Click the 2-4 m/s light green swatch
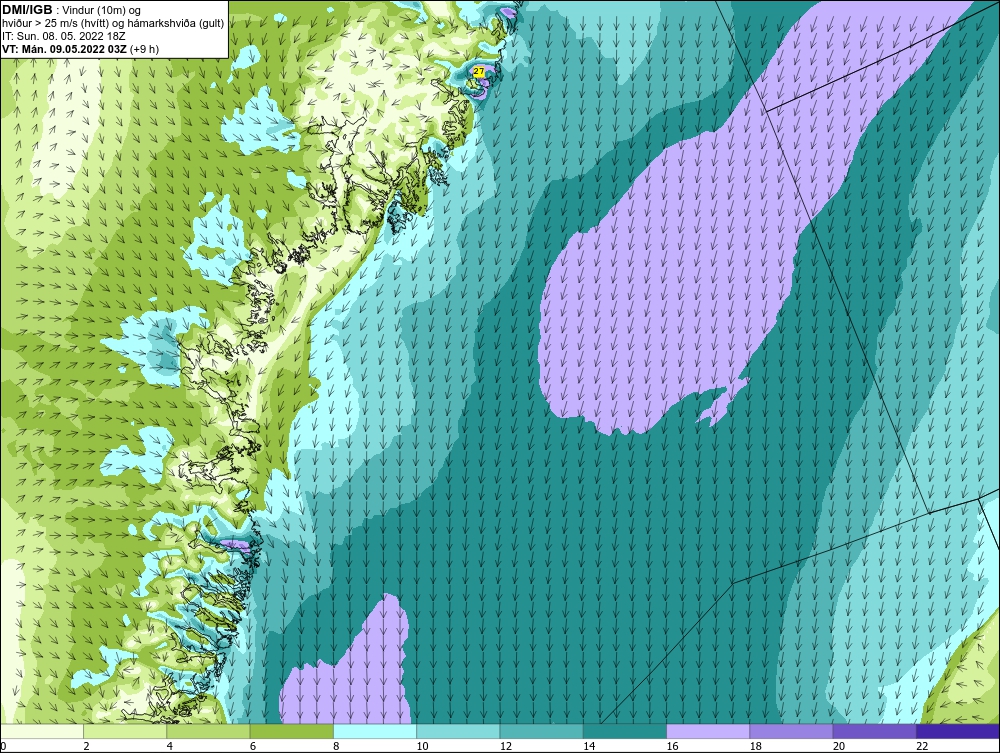The height and width of the screenshot is (753, 1000). click(x=125, y=731)
